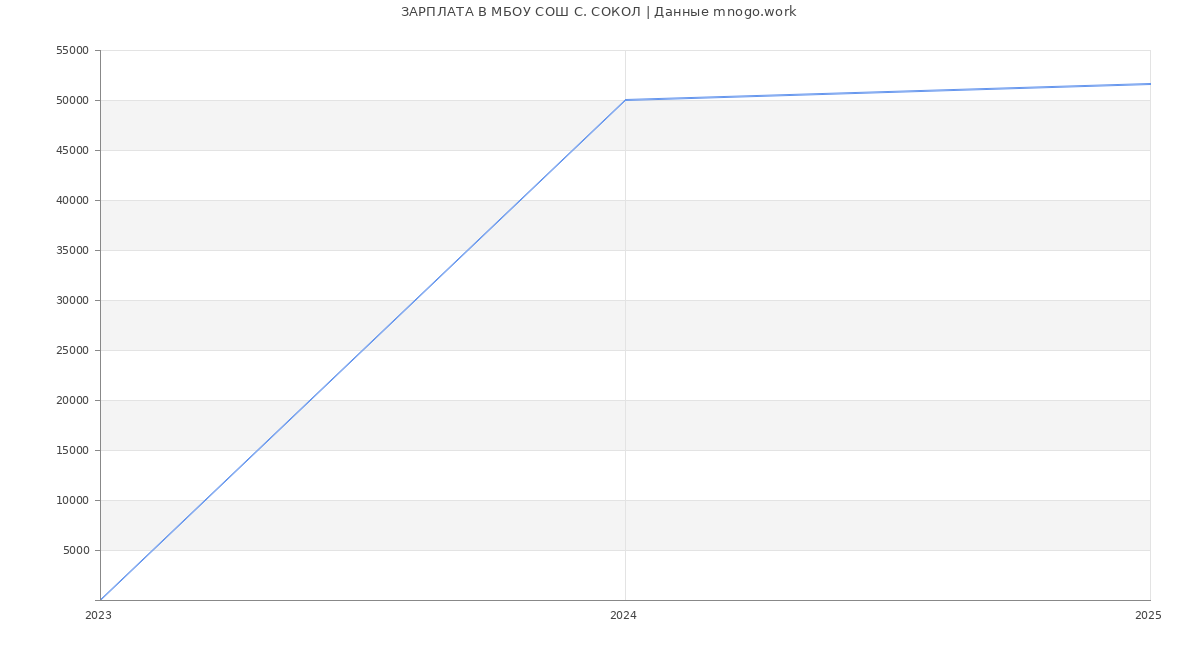This screenshot has height=650, width=1200.
Task: Select the 35000 y-axis label
Action: point(72,250)
